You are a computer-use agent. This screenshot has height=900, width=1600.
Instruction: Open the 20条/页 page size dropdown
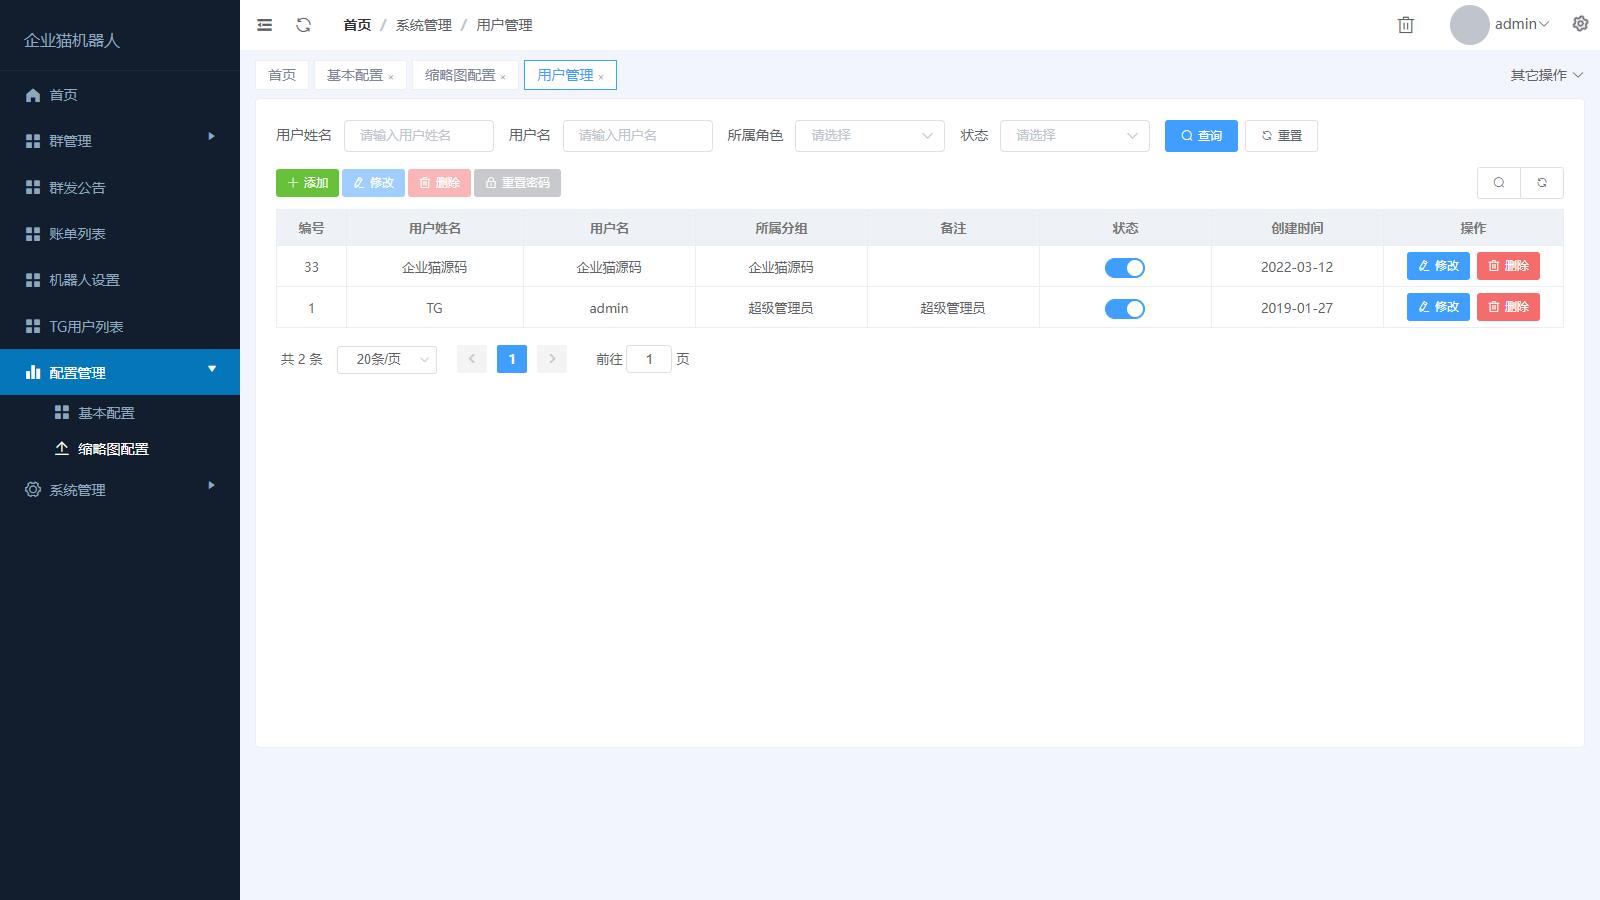(387, 359)
